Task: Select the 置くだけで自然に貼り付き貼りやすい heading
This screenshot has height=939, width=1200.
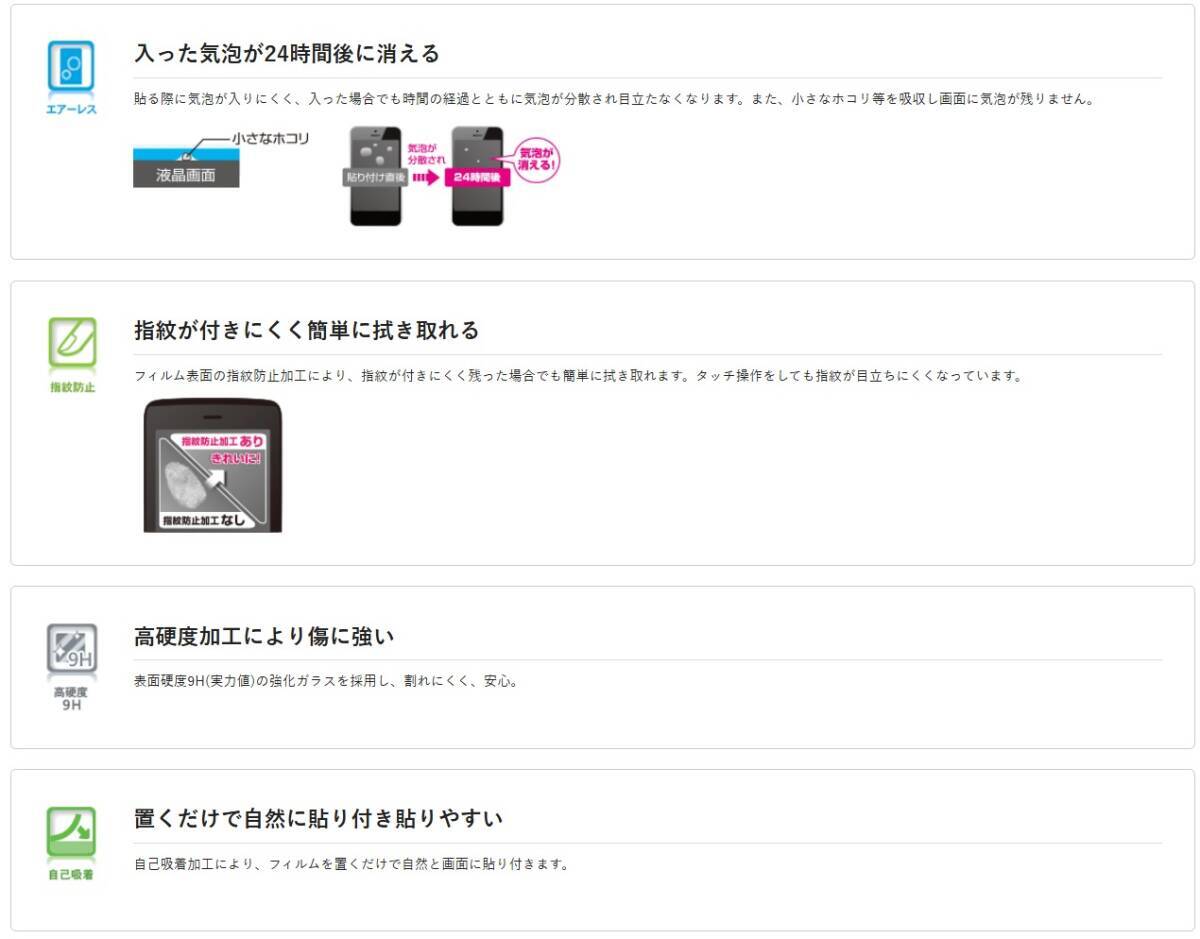Action: point(318,819)
